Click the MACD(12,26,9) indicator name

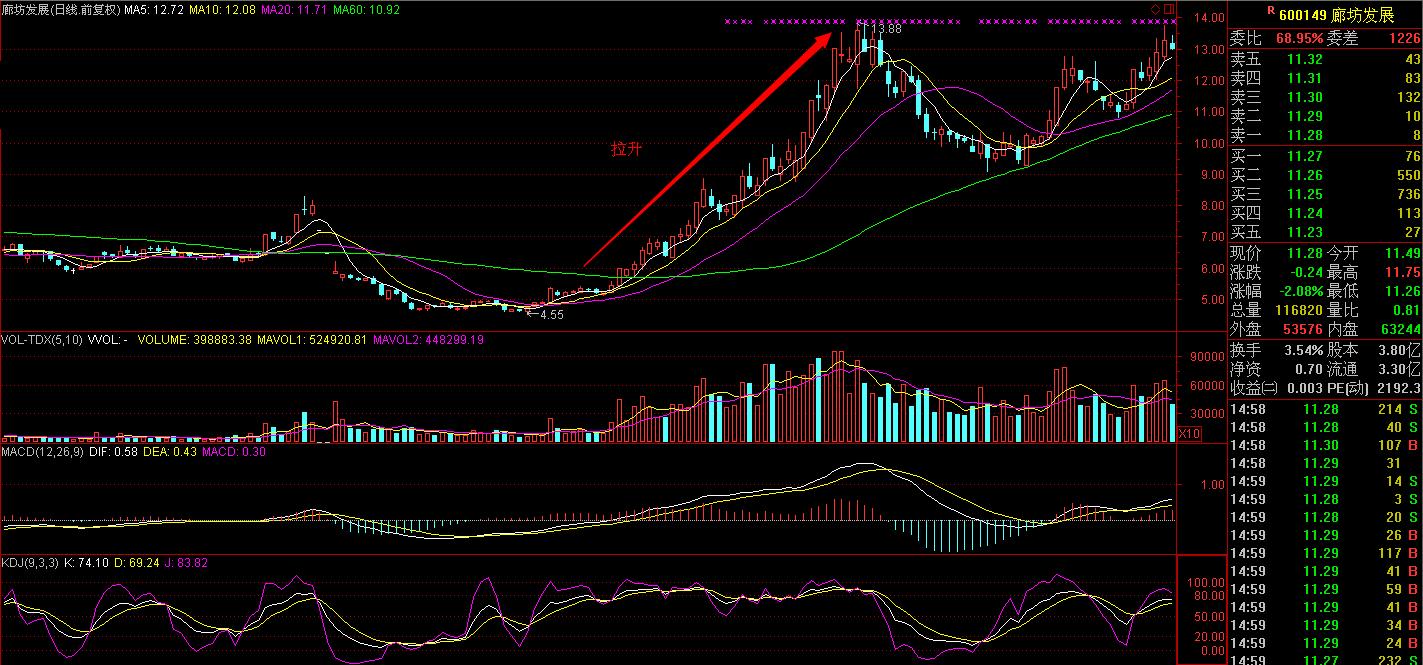tap(40, 452)
